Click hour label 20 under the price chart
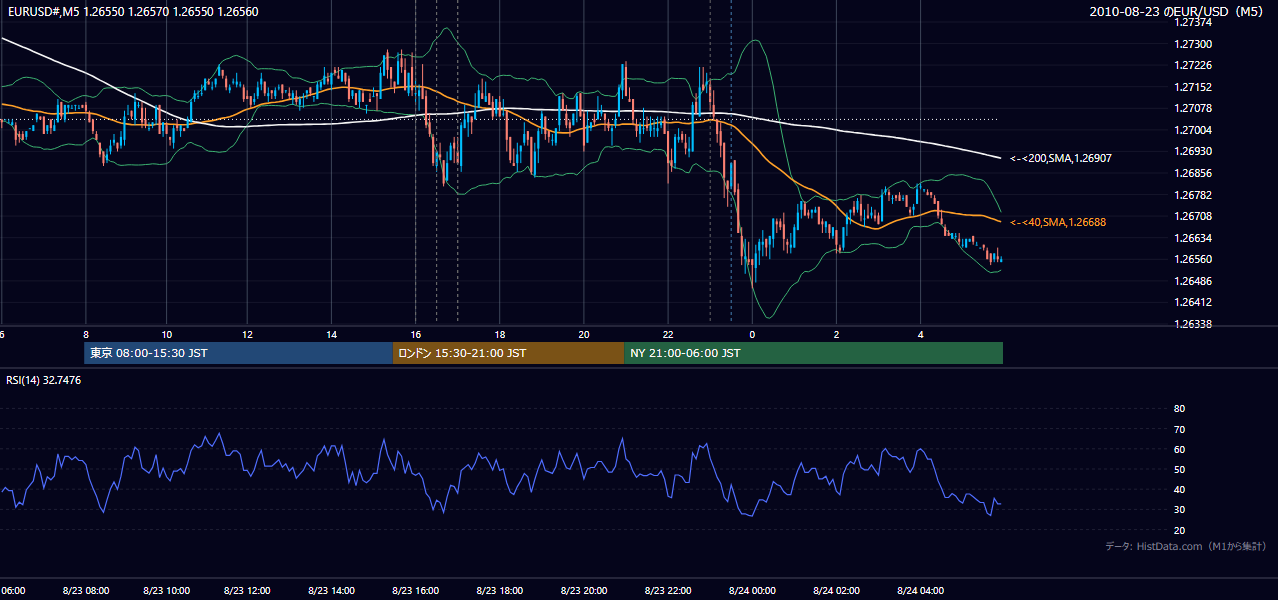The image size is (1278, 600). tap(584, 335)
